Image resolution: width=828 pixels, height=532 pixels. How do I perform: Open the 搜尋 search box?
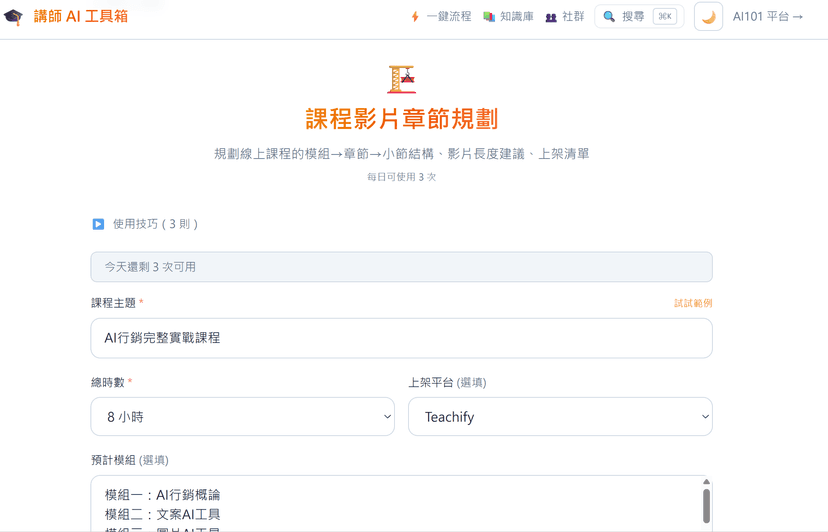pos(639,16)
